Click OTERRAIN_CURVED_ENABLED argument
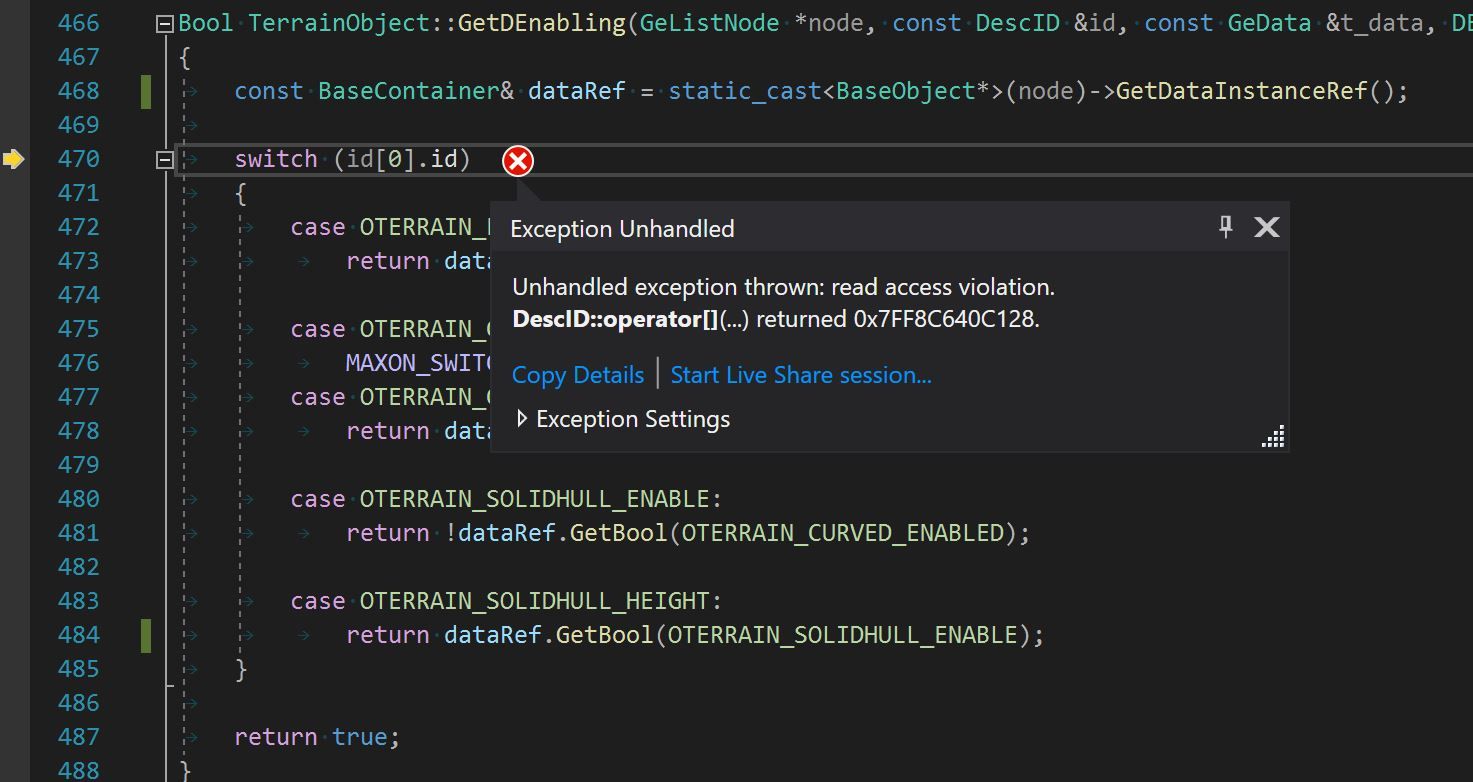The width and height of the screenshot is (1473, 782). 843,533
